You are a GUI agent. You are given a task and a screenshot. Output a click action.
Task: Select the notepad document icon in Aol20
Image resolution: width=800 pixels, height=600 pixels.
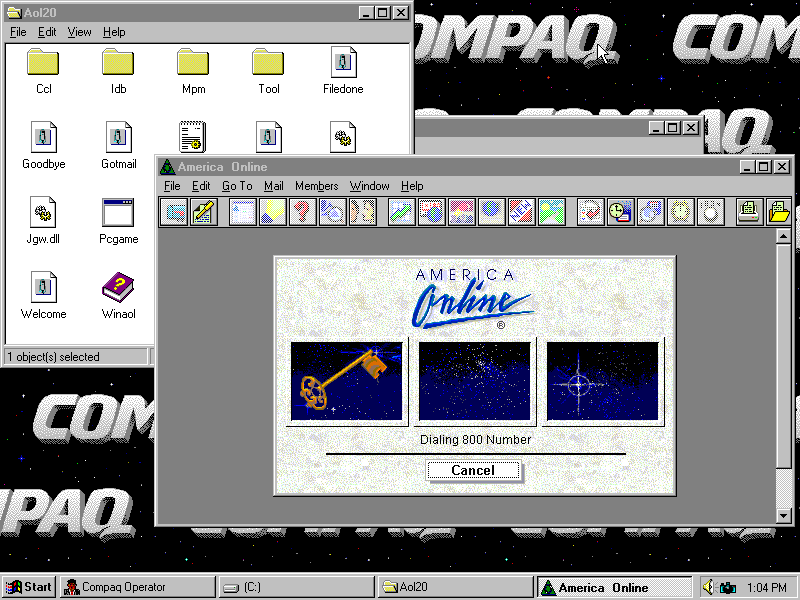(192, 137)
